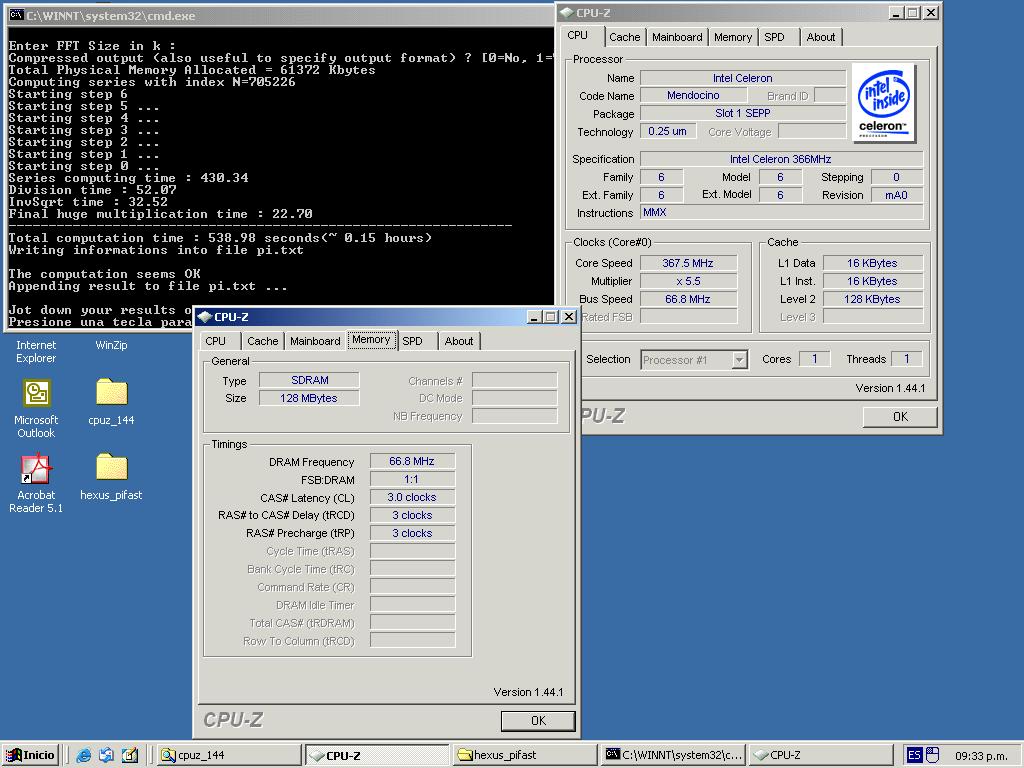The width and height of the screenshot is (1024, 768).
Task: Click the Intel Celeron name field
Action: point(743,78)
